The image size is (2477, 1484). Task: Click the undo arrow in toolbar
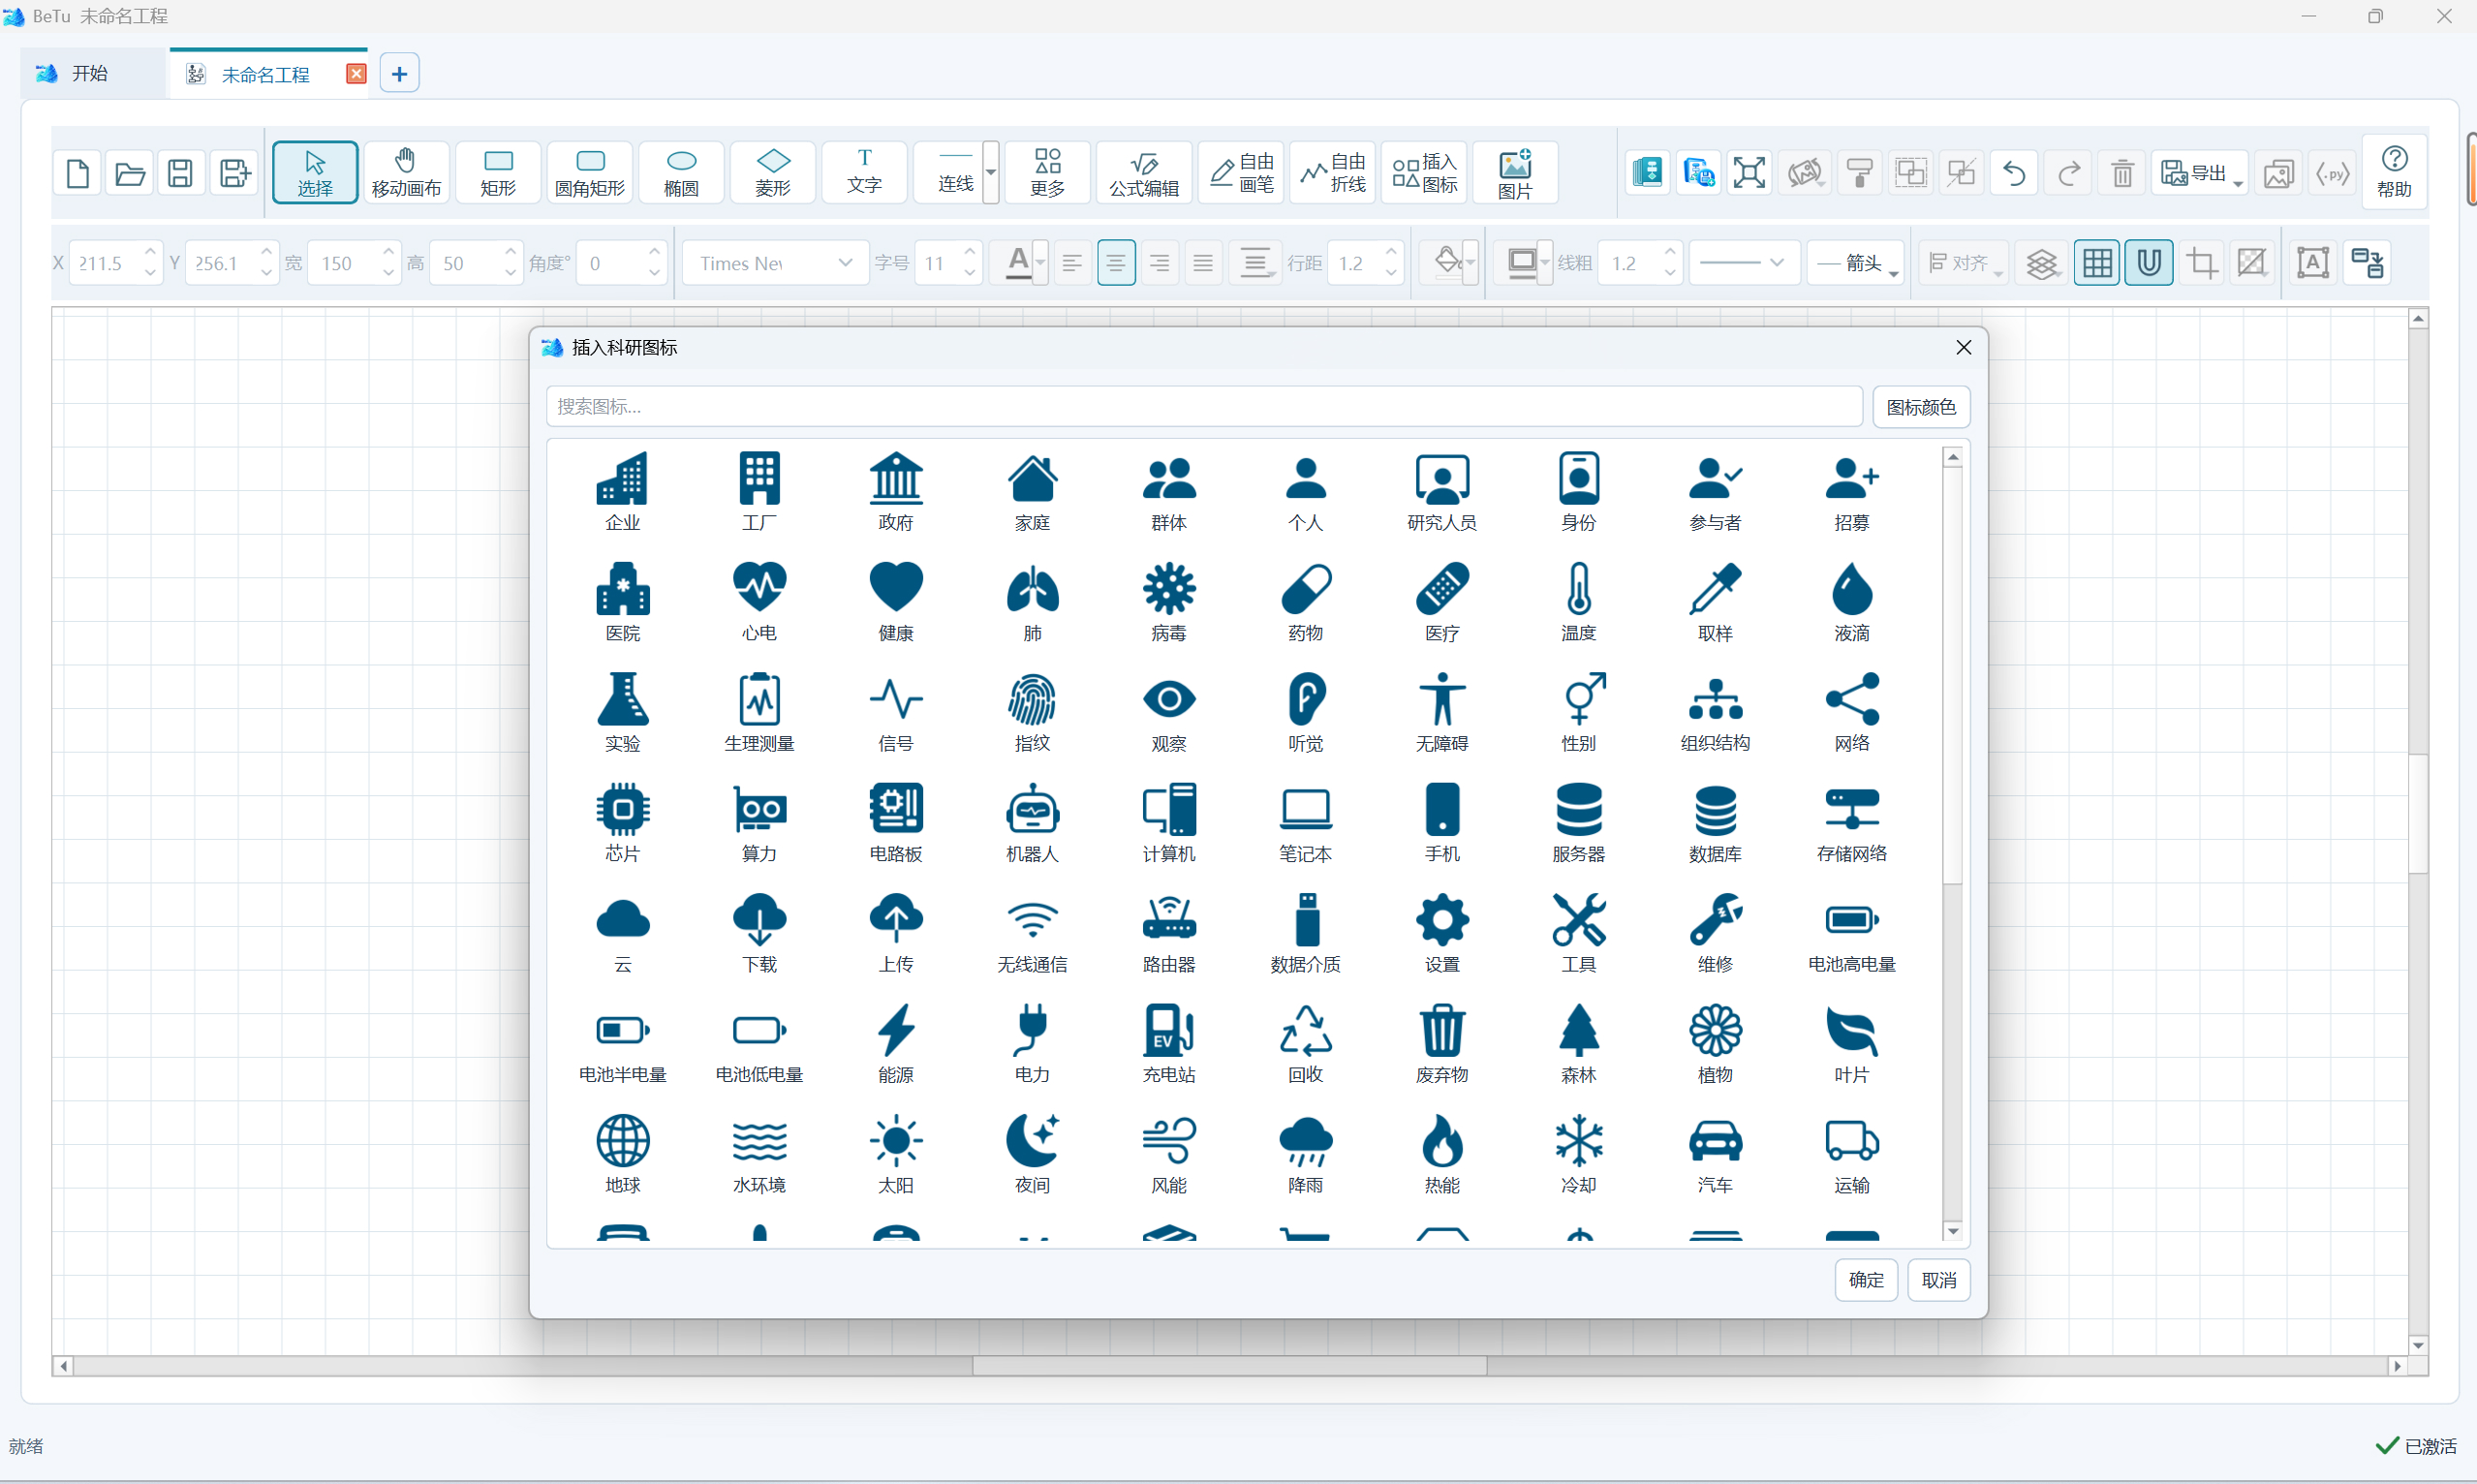pos(2014,173)
